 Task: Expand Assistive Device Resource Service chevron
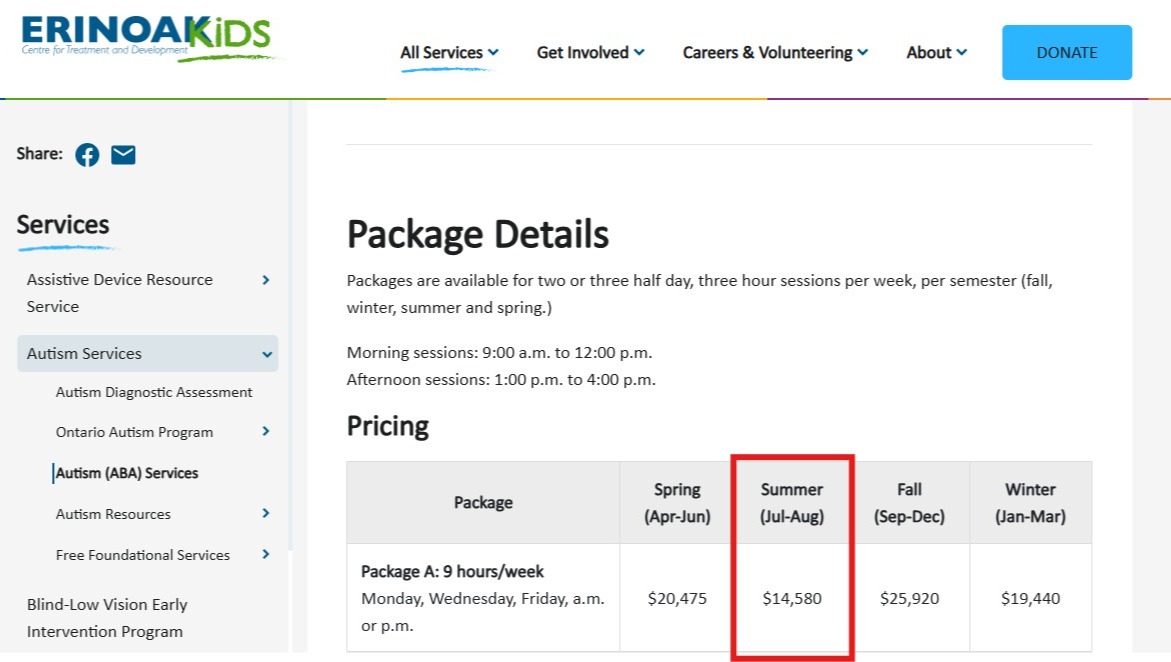pyautogui.click(x=266, y=280)
